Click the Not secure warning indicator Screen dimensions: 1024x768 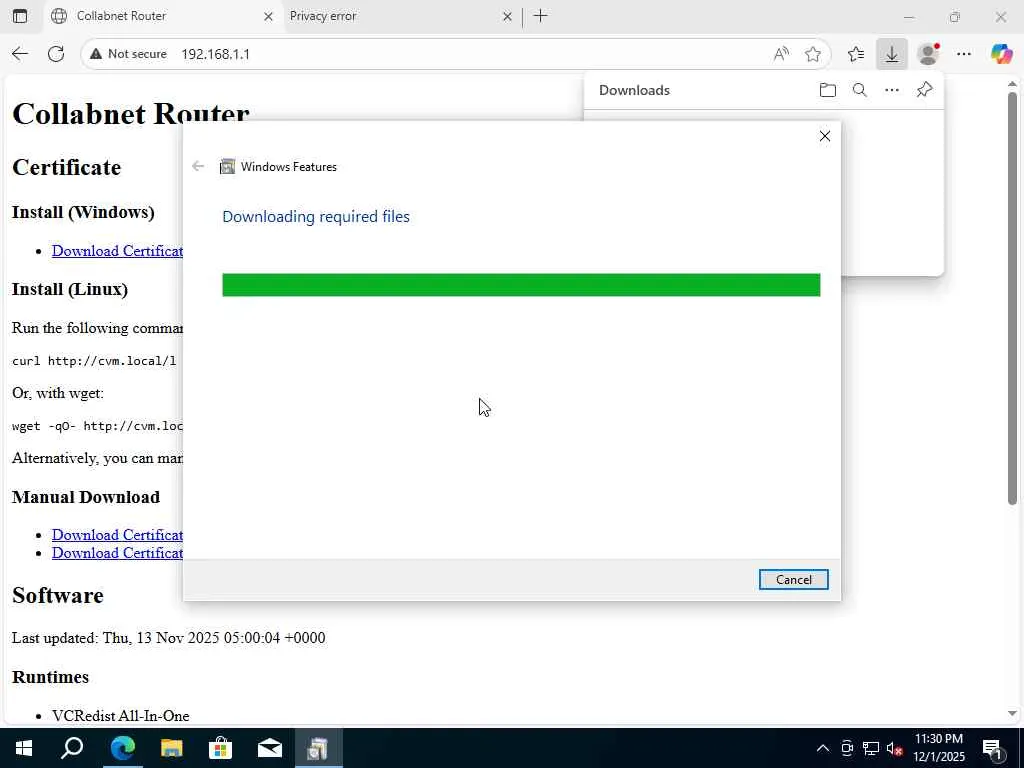click(129, 54)
